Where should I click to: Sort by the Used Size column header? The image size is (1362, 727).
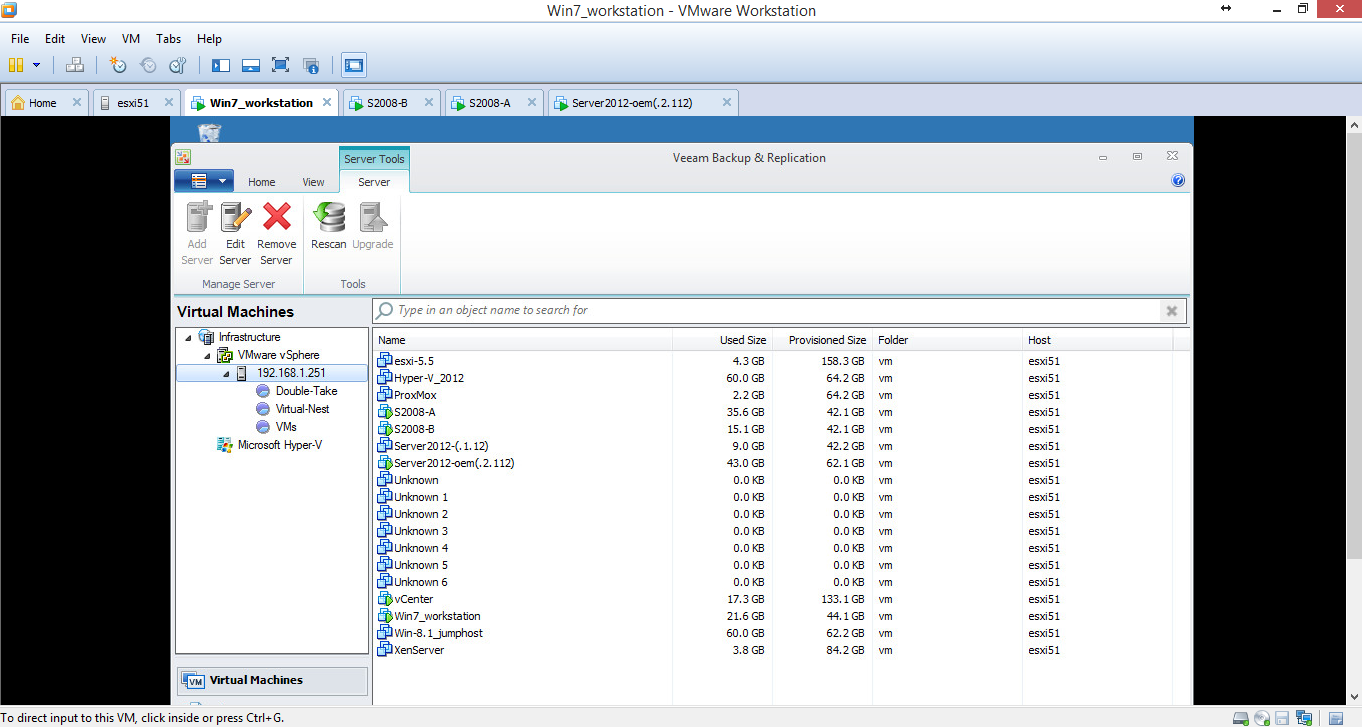click(722, 340)
